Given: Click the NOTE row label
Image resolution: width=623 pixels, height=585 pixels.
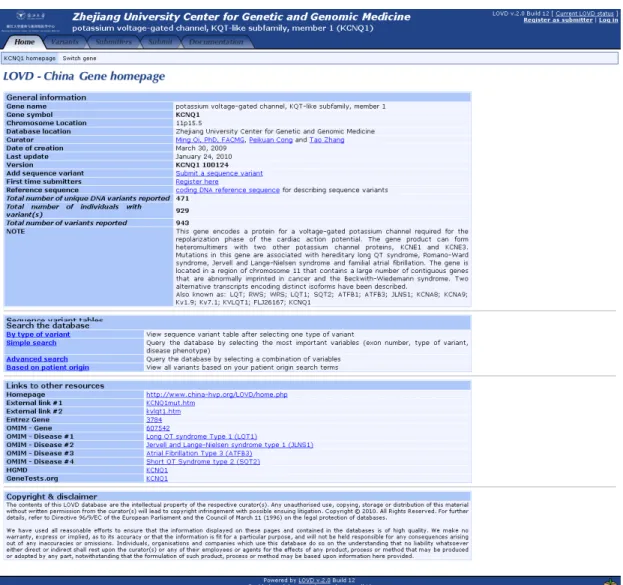Looking at the screenshot, I should click(15, 231).
